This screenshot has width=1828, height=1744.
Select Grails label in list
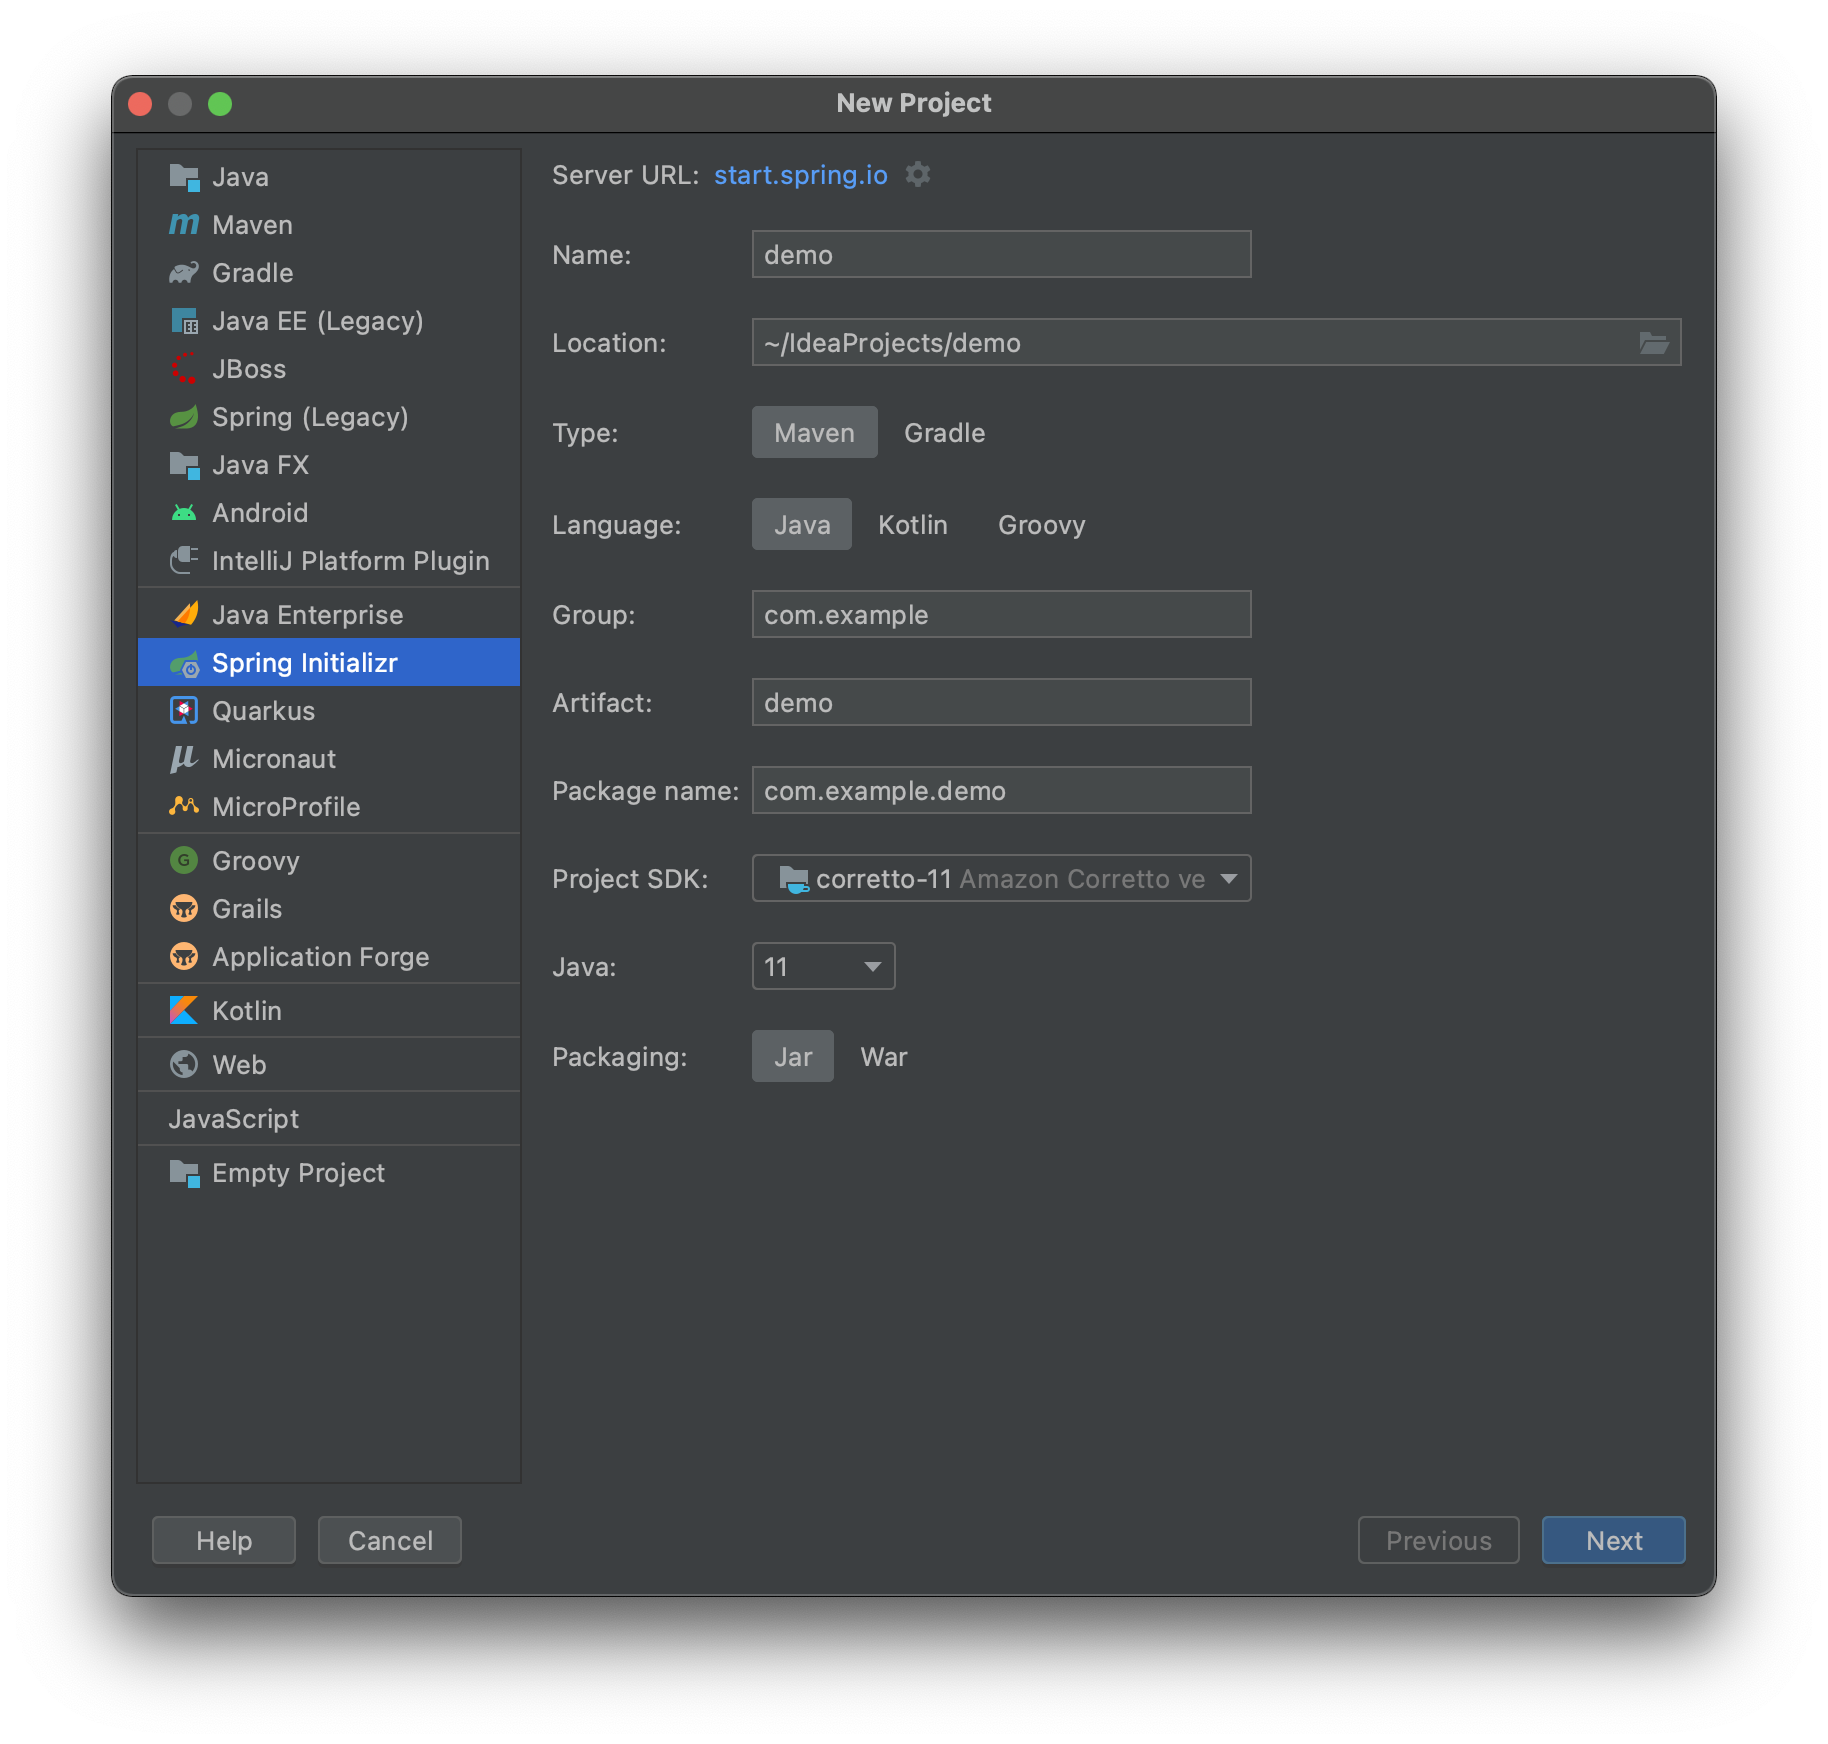pyautogui.click(x=247, y=909)
